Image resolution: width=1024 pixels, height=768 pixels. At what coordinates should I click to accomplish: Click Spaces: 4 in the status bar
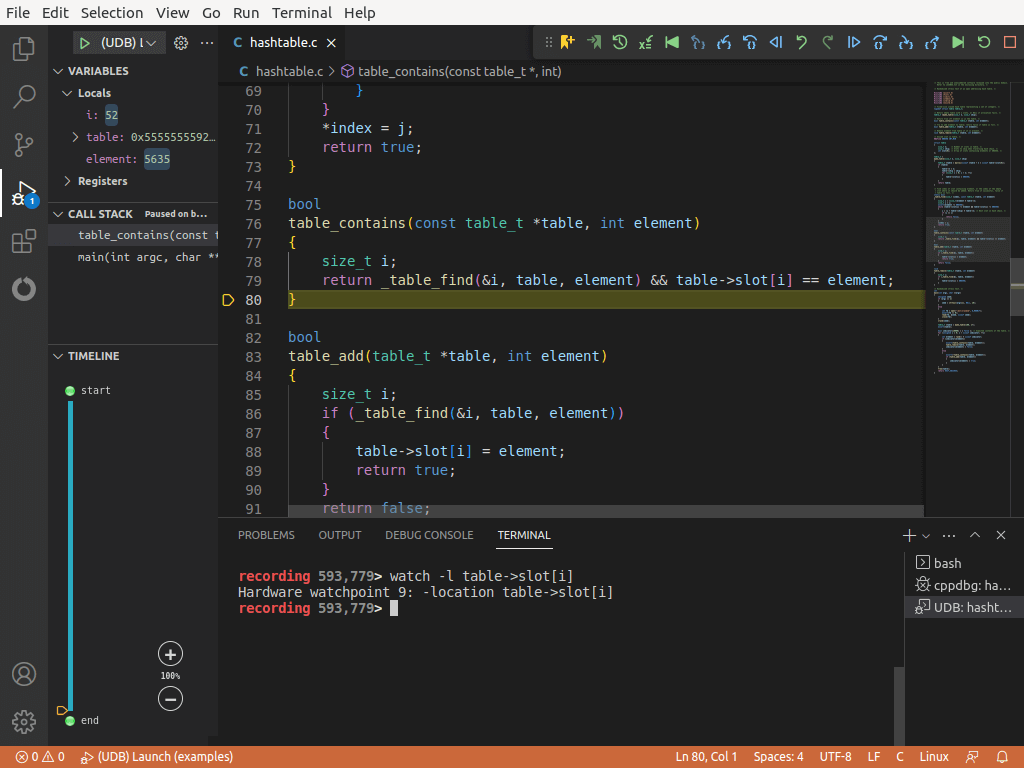coord(778,757)
